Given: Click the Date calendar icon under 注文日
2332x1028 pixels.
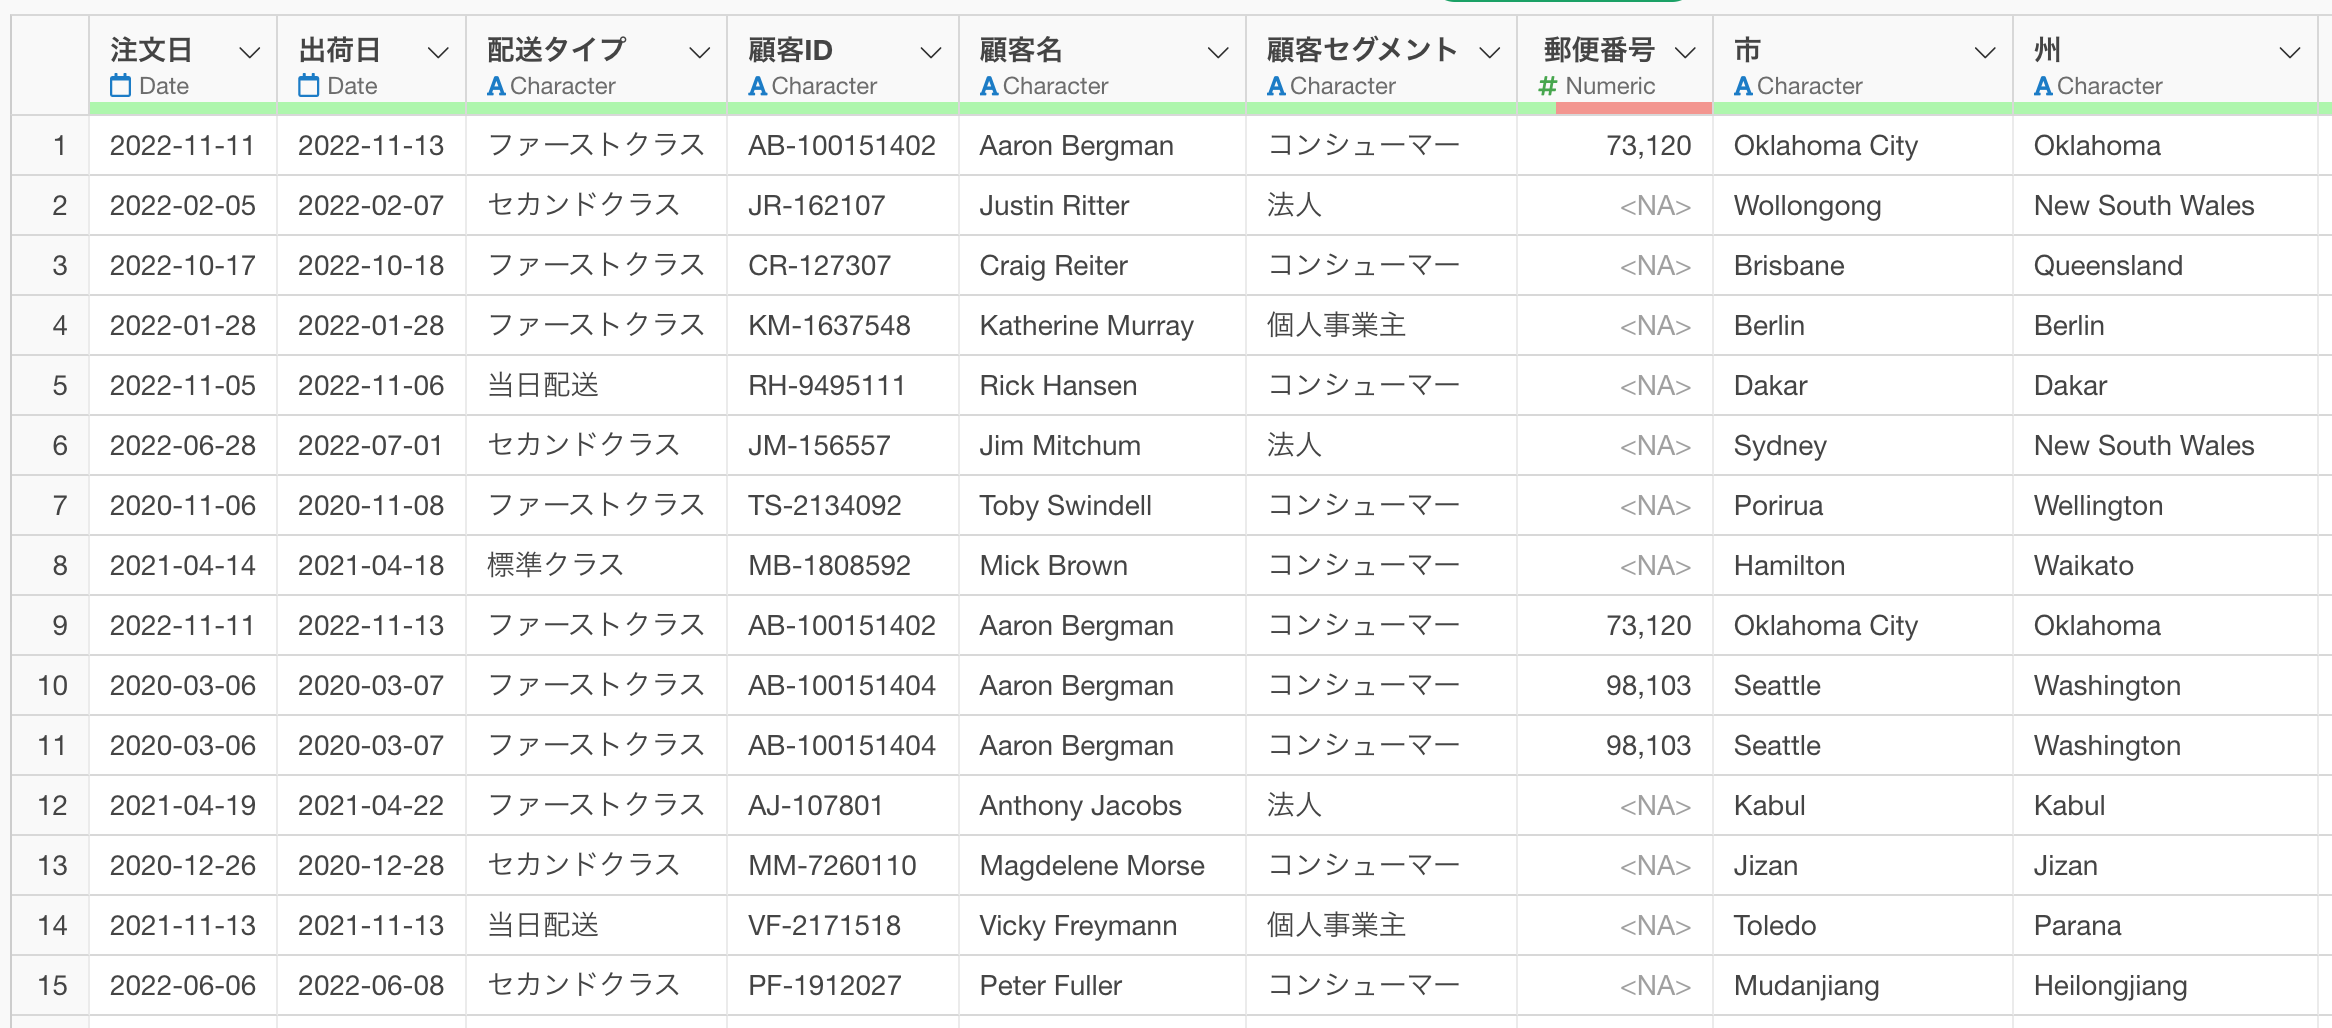Looking at the screenshot, I should (x=120, y=86).
